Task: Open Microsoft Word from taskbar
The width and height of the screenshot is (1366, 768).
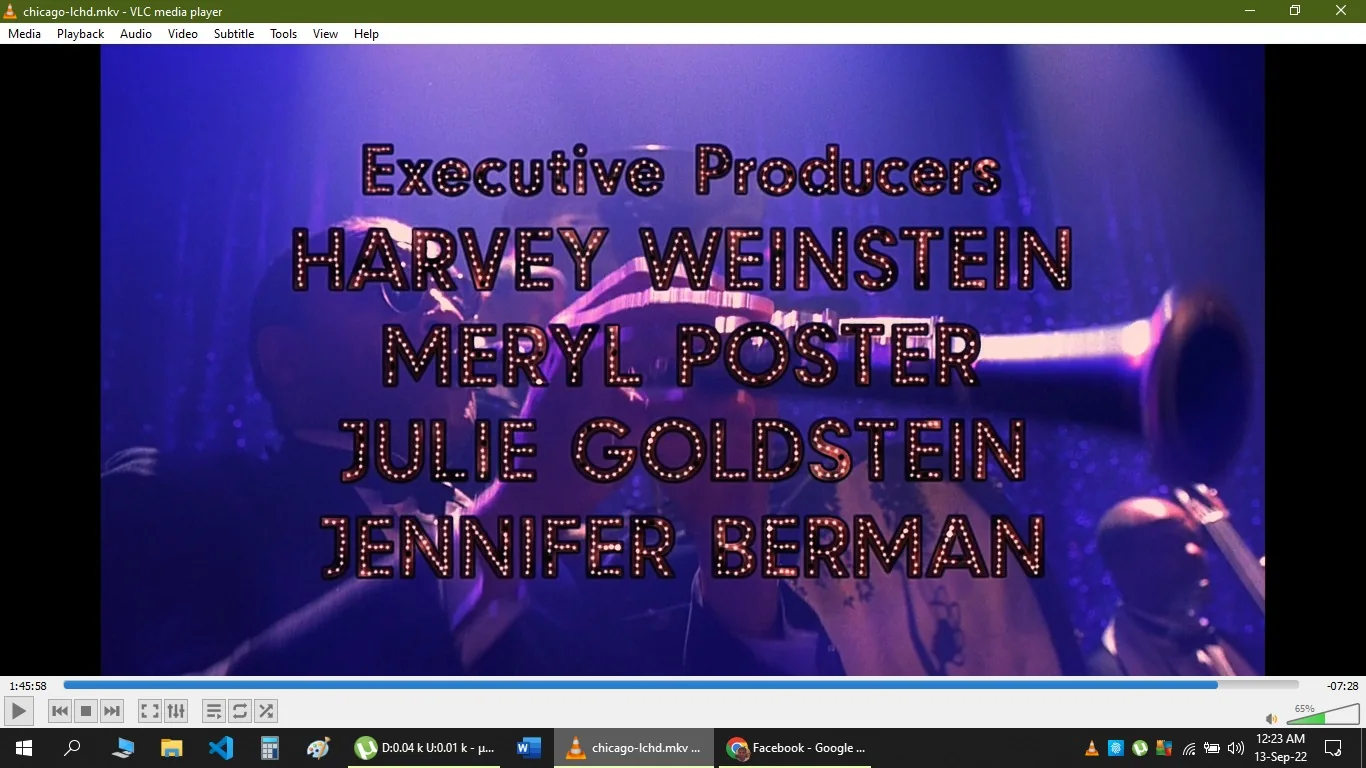Action: point(529,748)
